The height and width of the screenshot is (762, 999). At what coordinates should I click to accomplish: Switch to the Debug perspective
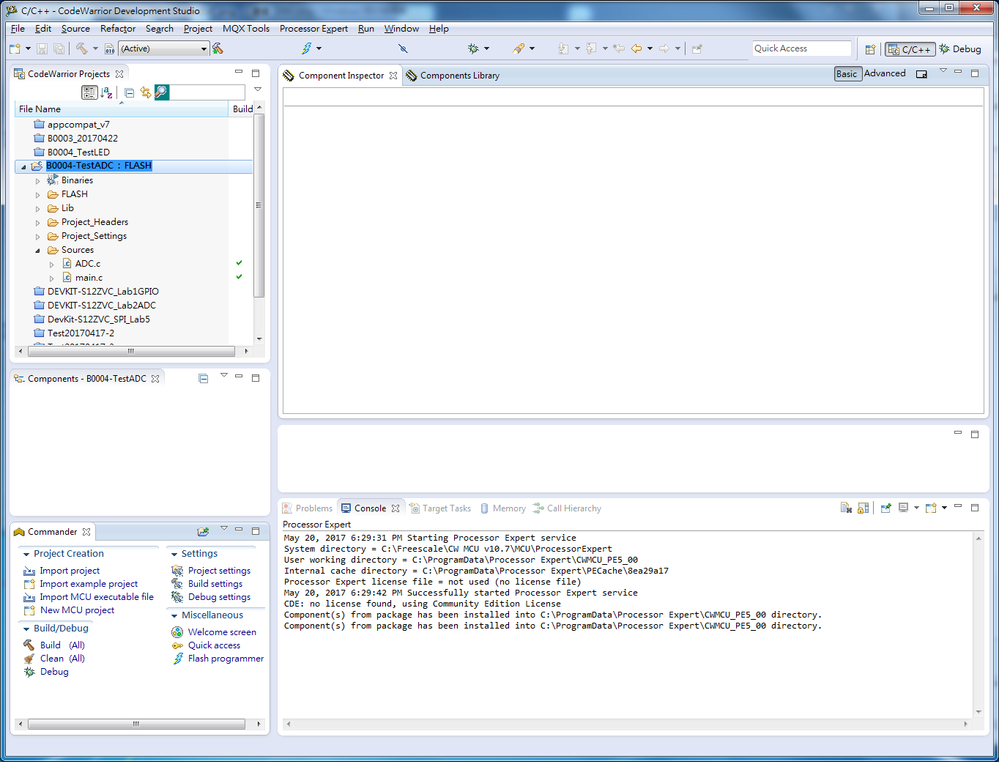click(960, 49)
